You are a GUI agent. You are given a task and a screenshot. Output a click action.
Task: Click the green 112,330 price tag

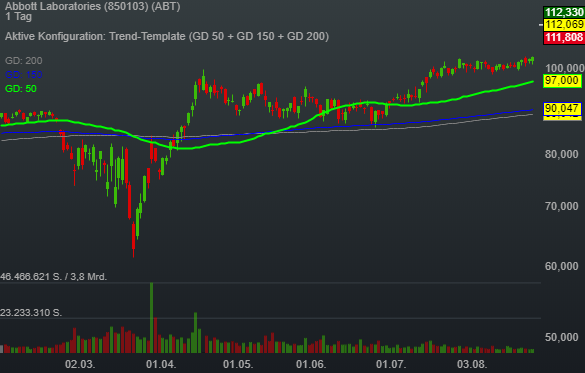click(x=564, y=12)
